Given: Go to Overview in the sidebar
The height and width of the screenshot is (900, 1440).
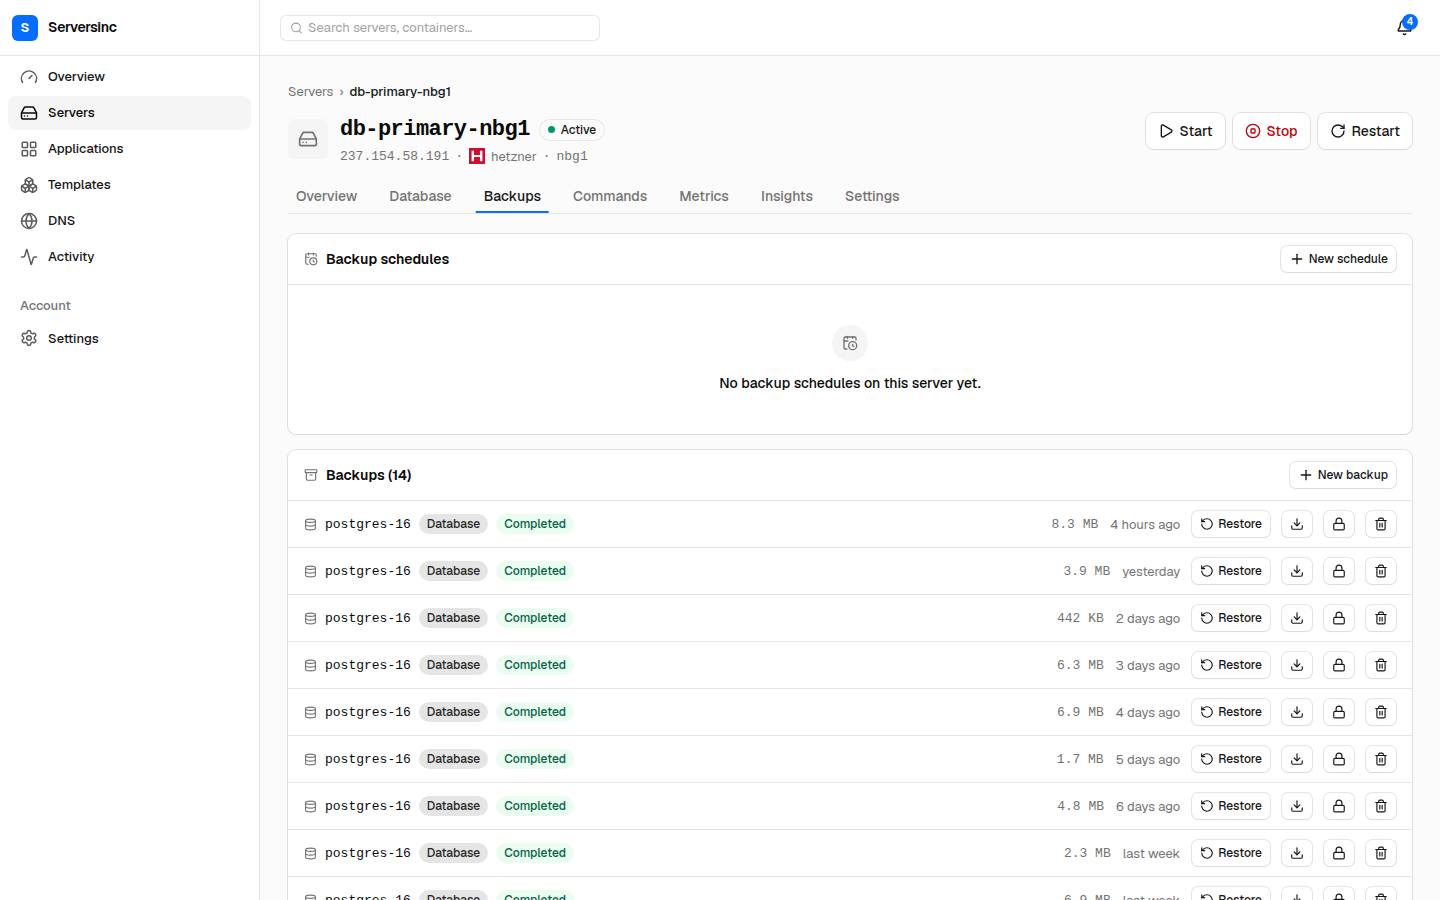Looking at the screenshot, I should (x=130, y=77).
